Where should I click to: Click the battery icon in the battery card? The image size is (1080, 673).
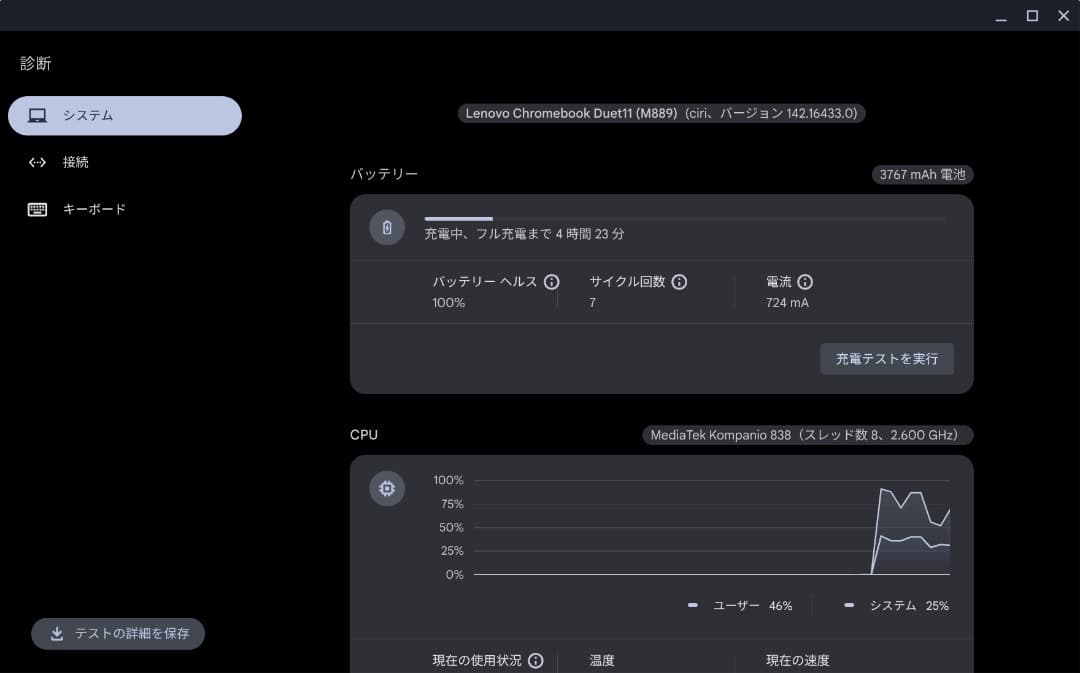point(387,227)
